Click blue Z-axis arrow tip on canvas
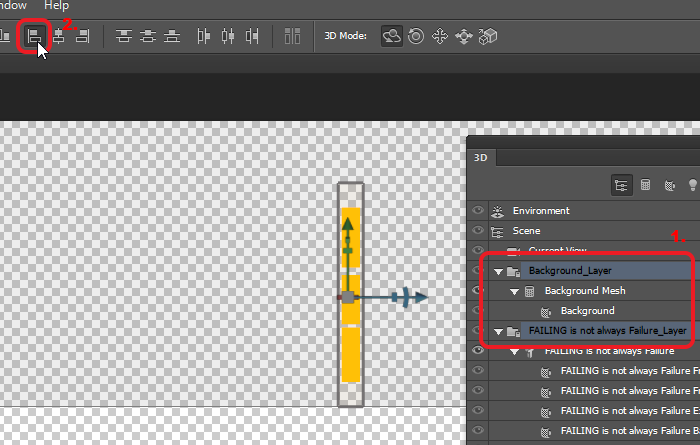 click(x=421, y=297)
